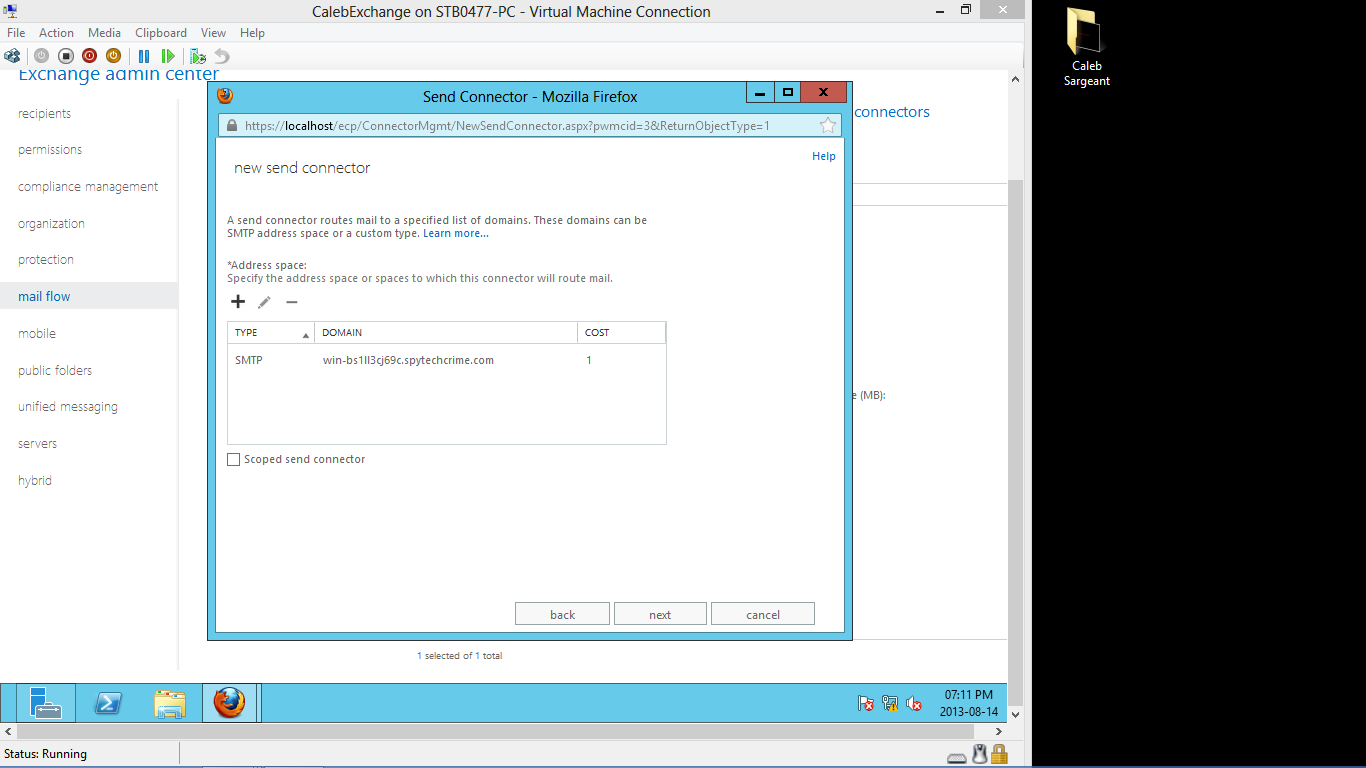Click the padlock icon in the address bar
Screen dimensions: 1366x768
pos(232,125)
